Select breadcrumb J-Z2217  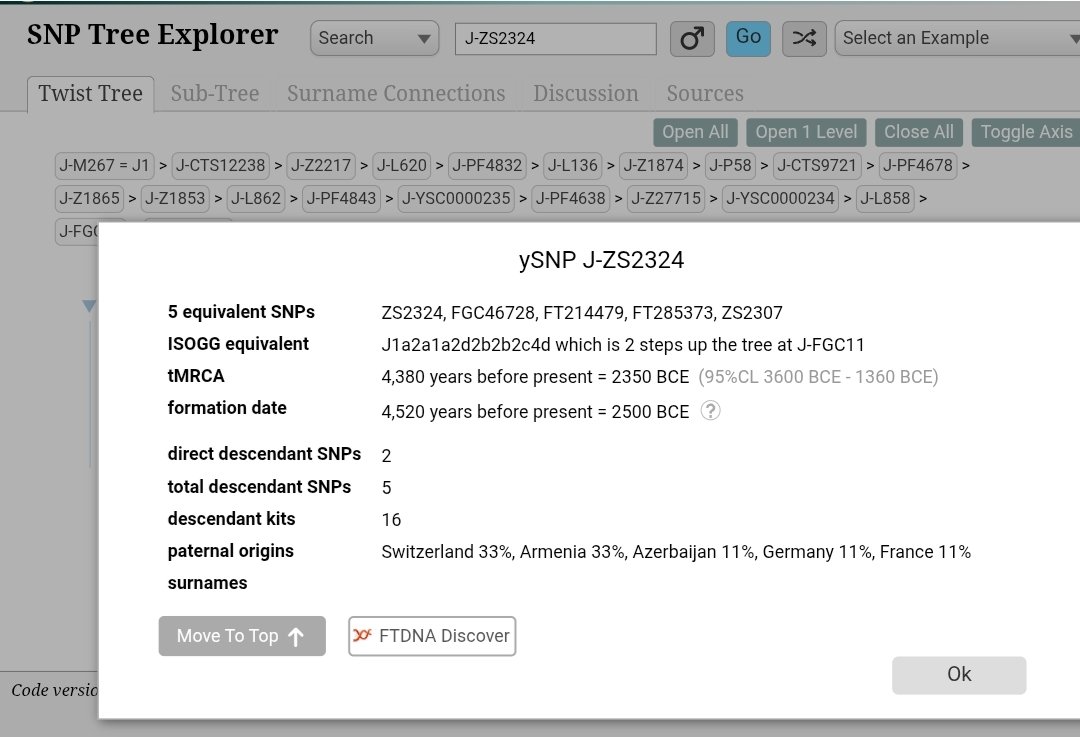pyautogui.click(x=321, y=166)
